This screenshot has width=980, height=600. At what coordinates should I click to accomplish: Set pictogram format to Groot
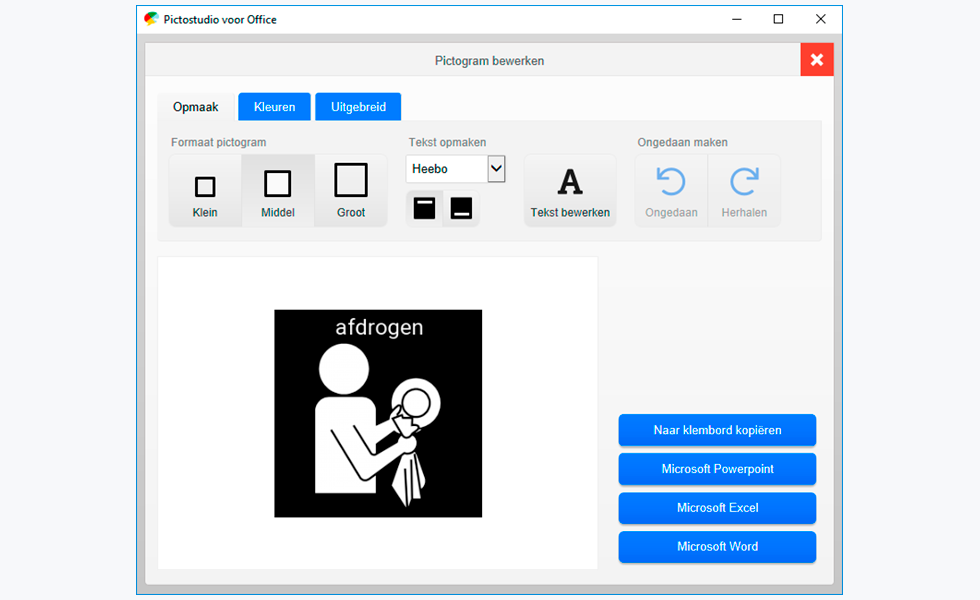pos(351,191)
